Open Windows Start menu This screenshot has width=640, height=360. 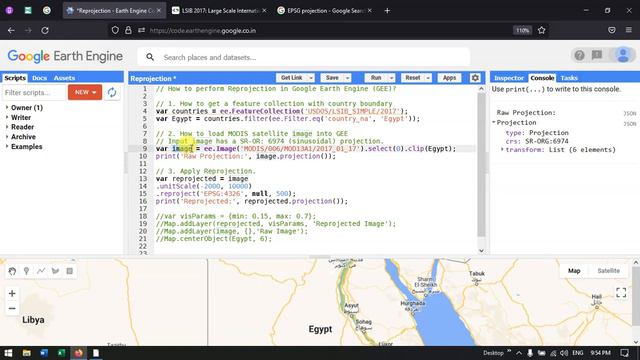[8, 353]
